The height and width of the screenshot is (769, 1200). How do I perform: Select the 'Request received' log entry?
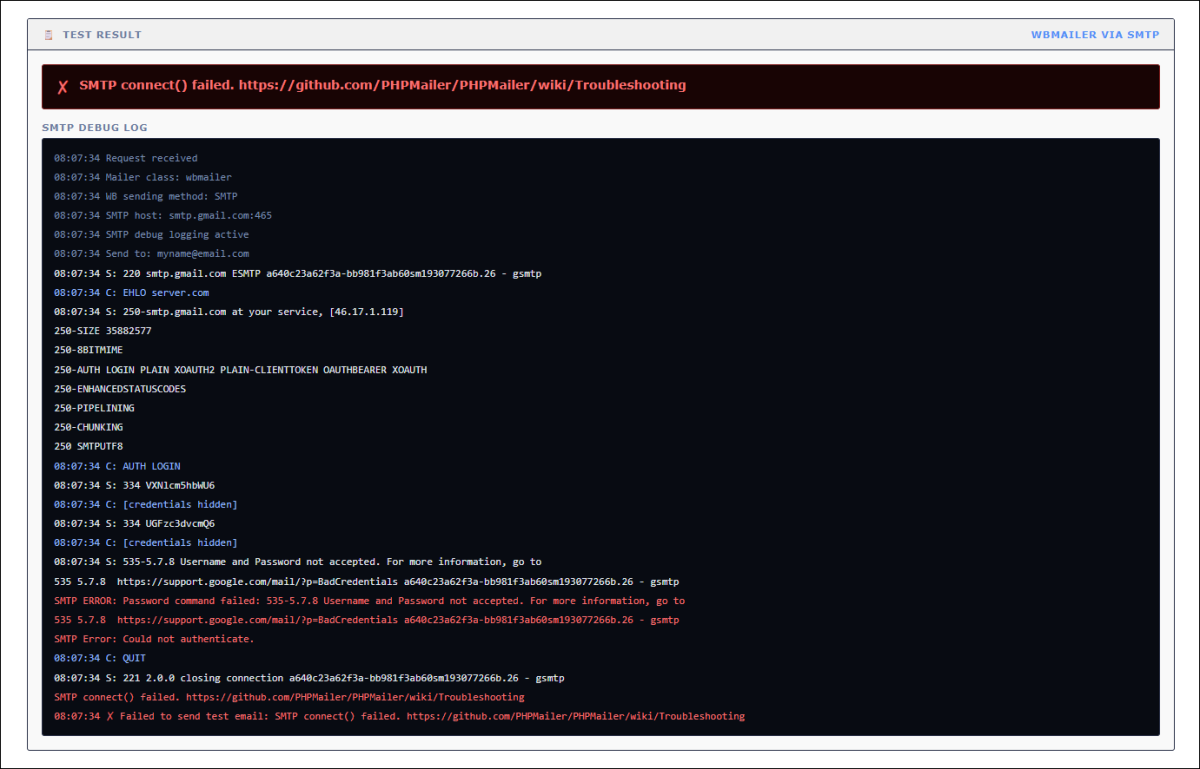point(126,158)
